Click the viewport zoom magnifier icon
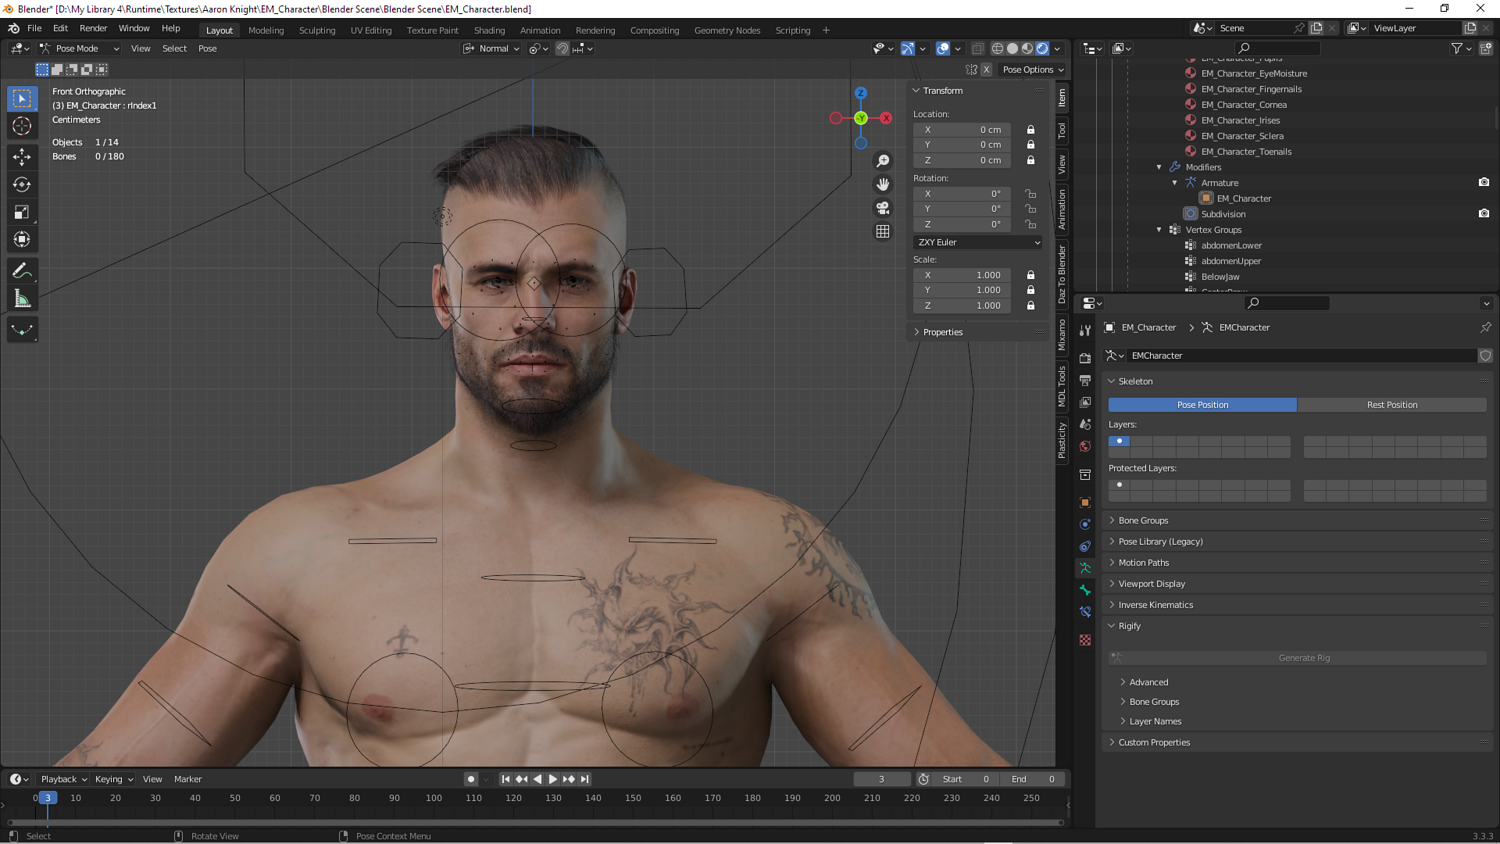This screenshot has height=844, width=1500. [883, 161]
